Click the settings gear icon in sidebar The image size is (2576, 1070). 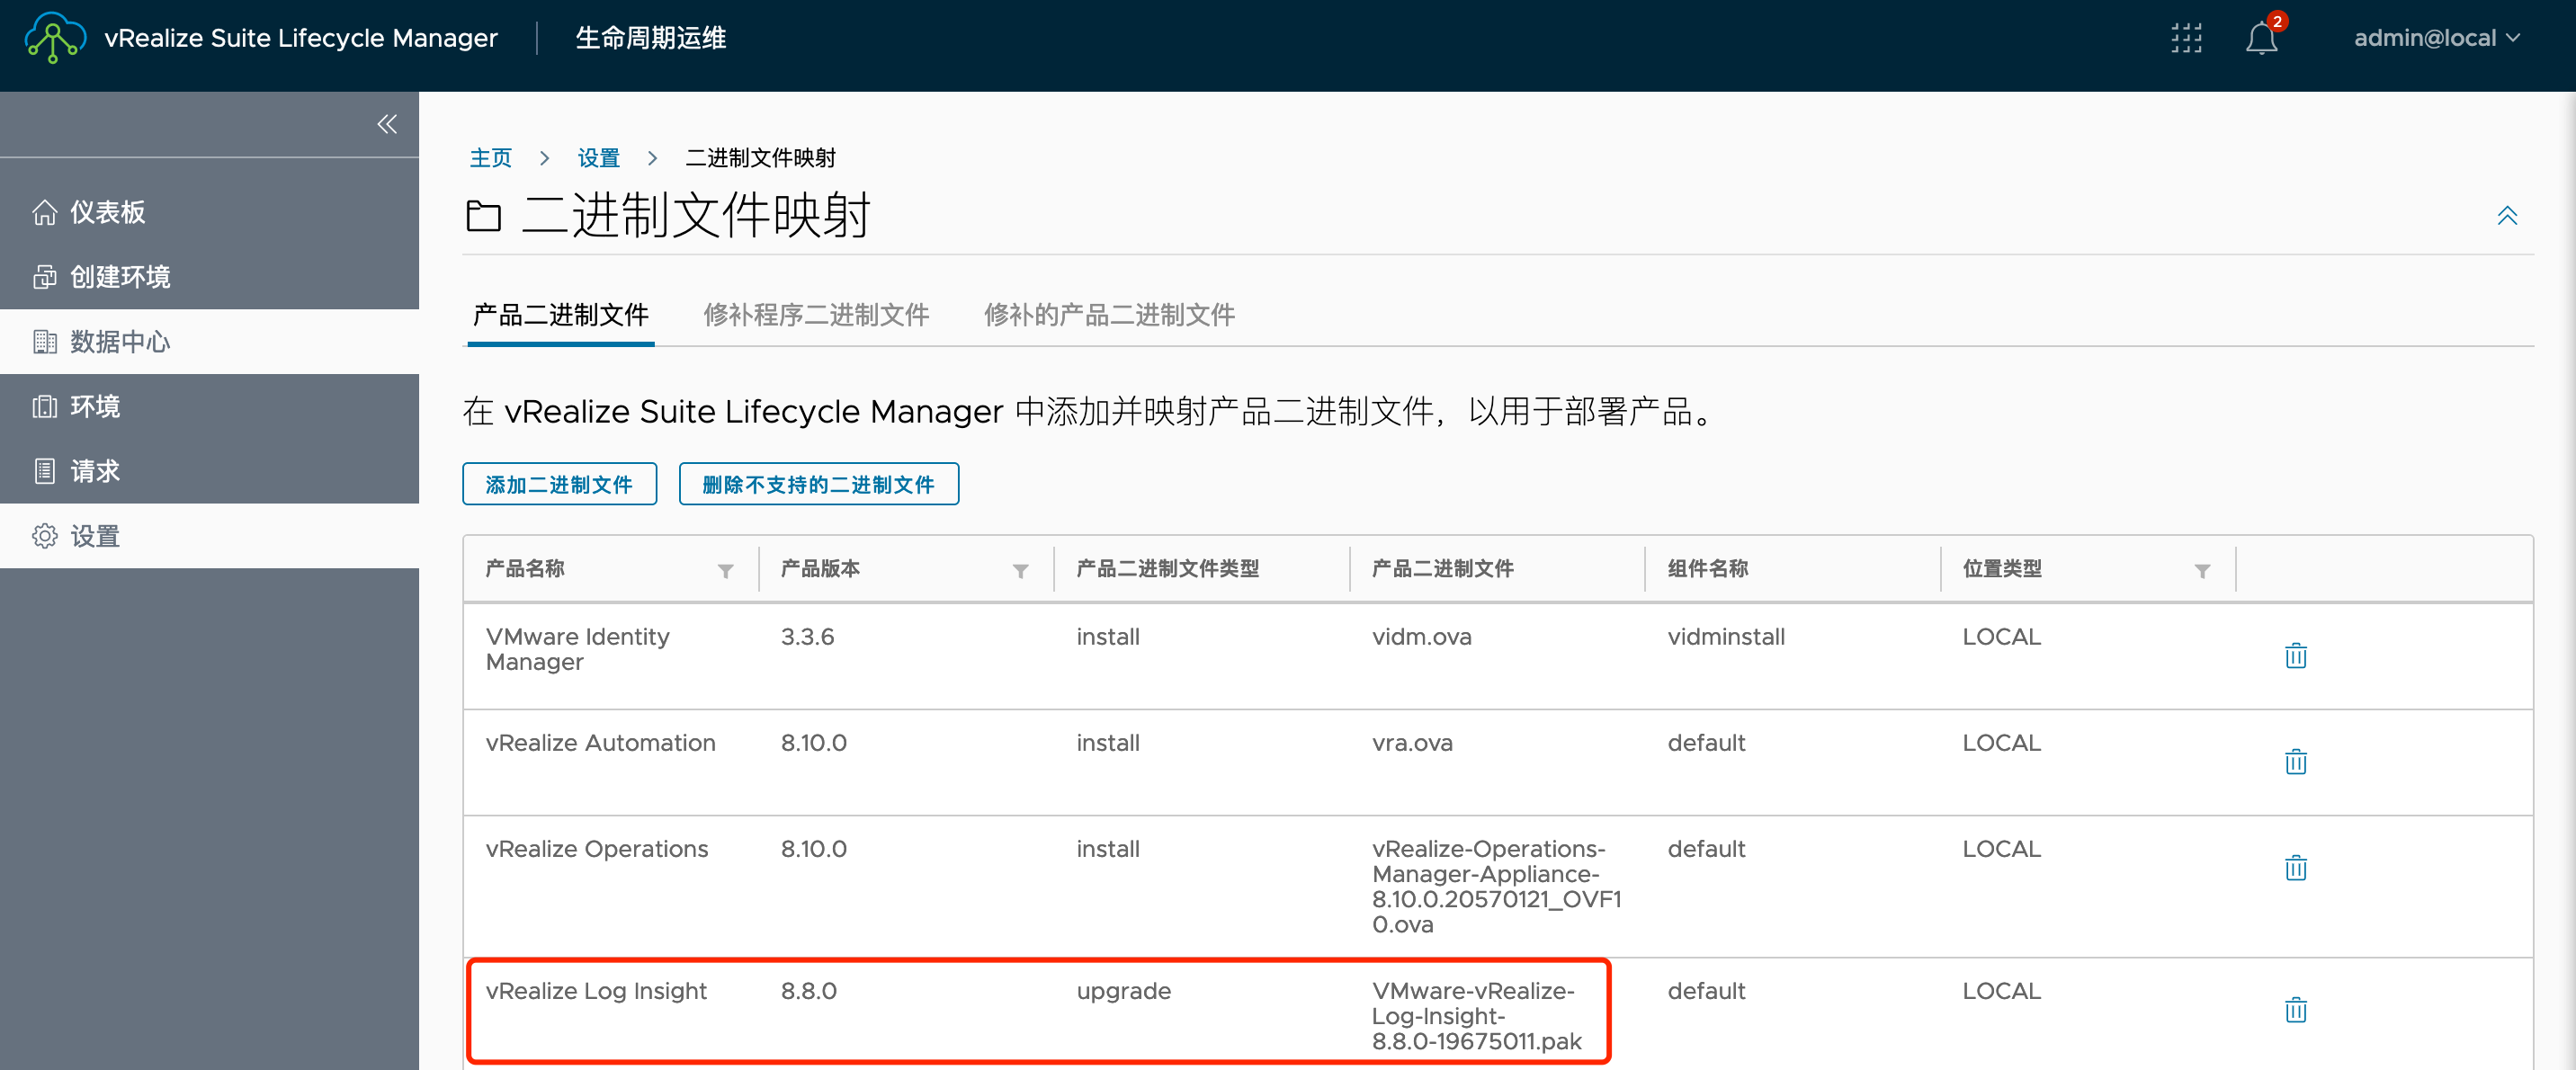tap(44, 536)
